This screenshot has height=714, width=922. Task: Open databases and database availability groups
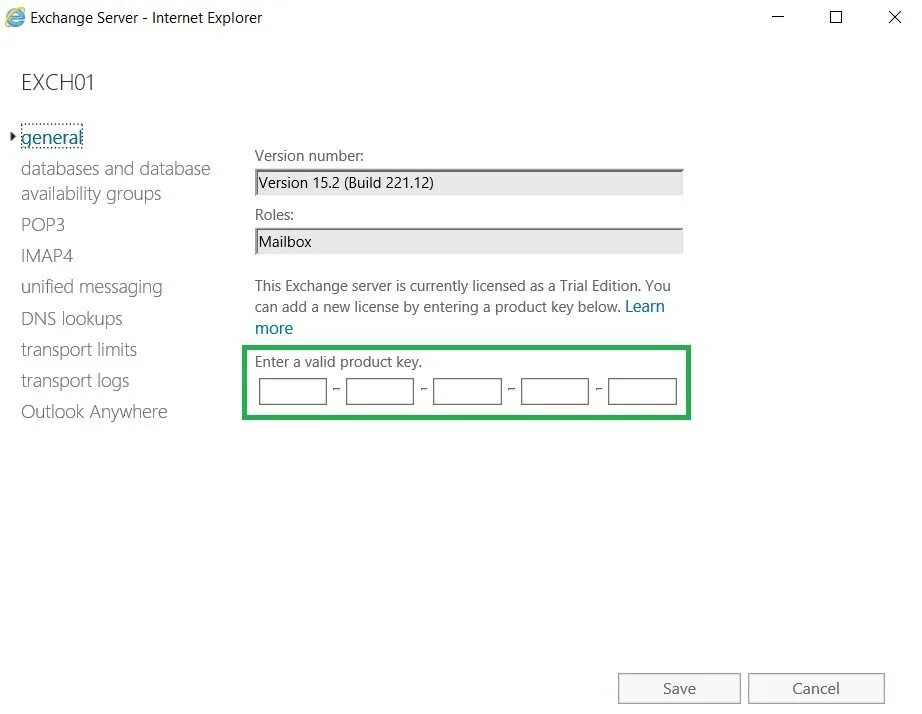[116, 181]
